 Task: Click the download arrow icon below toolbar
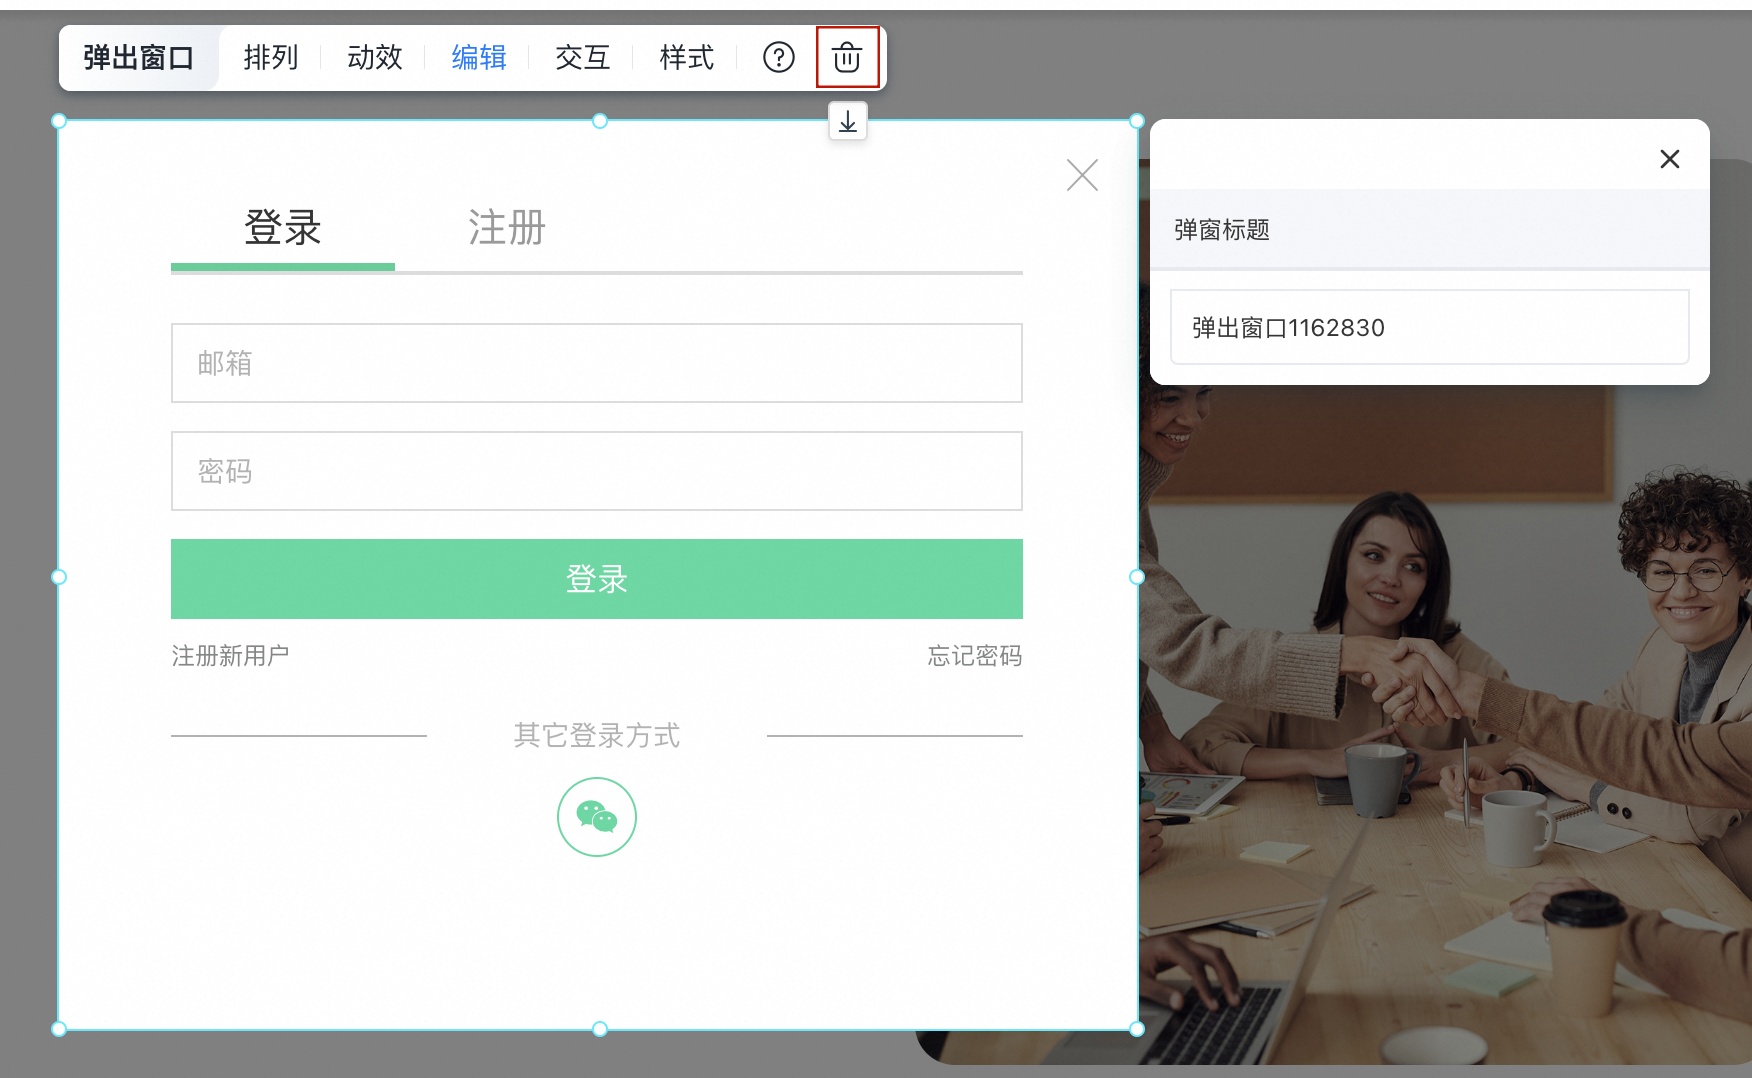(847, 121)
